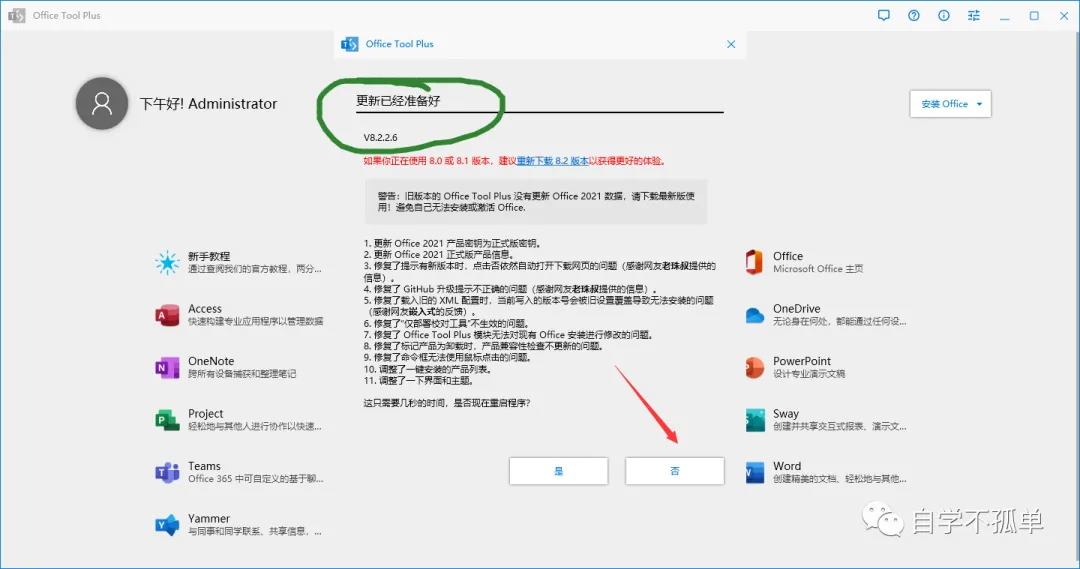Click the 更新已经准备好 heading
1080x569 pixels.
pyautogui.click(x=398, y=101)
